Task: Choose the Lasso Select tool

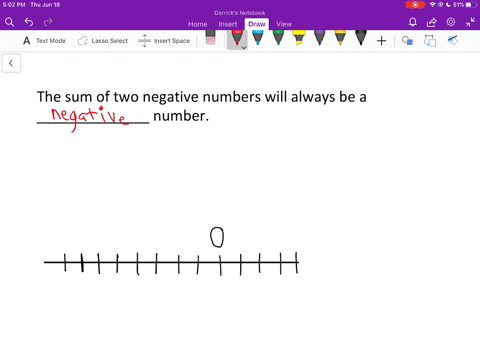Action: [103, 41]
